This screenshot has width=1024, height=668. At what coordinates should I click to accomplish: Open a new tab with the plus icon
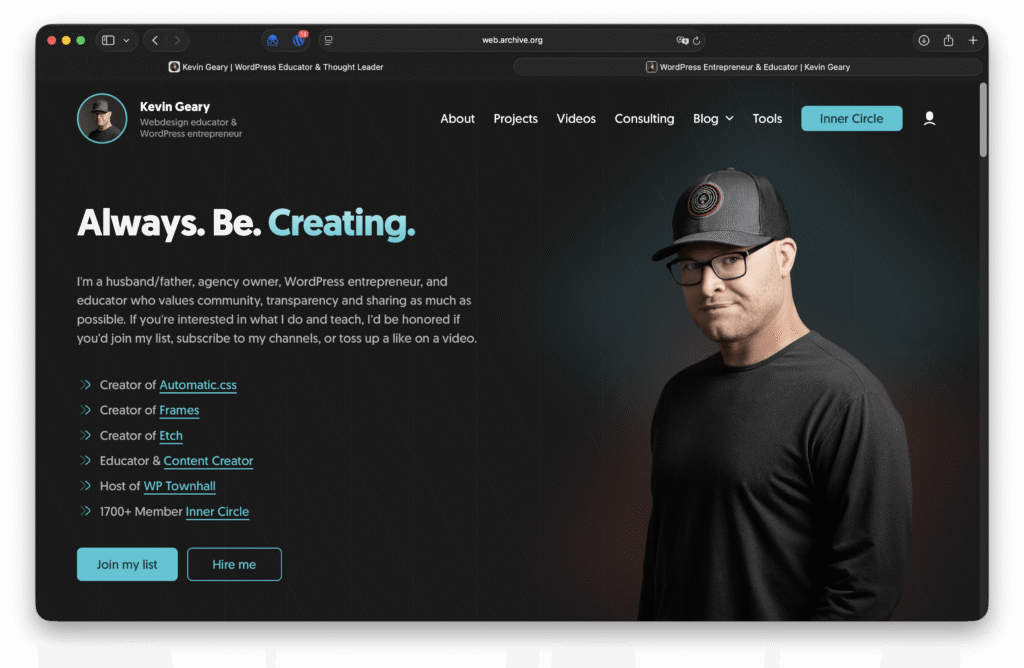(x=972, y=40)
